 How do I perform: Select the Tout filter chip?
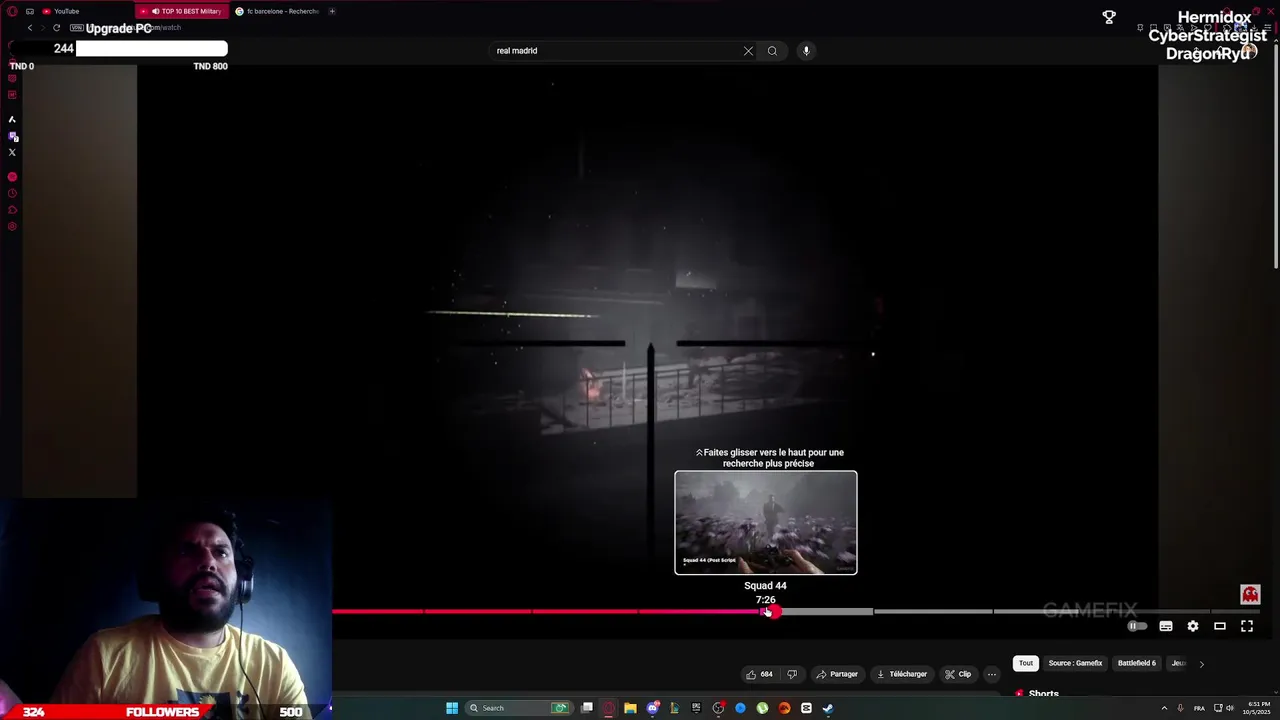[x=1026, y=663]
